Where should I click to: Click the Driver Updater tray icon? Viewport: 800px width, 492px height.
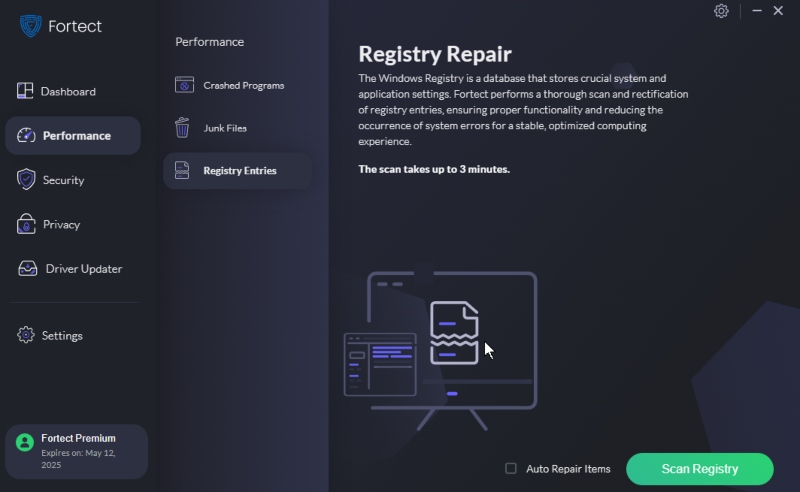coord(28,268)
